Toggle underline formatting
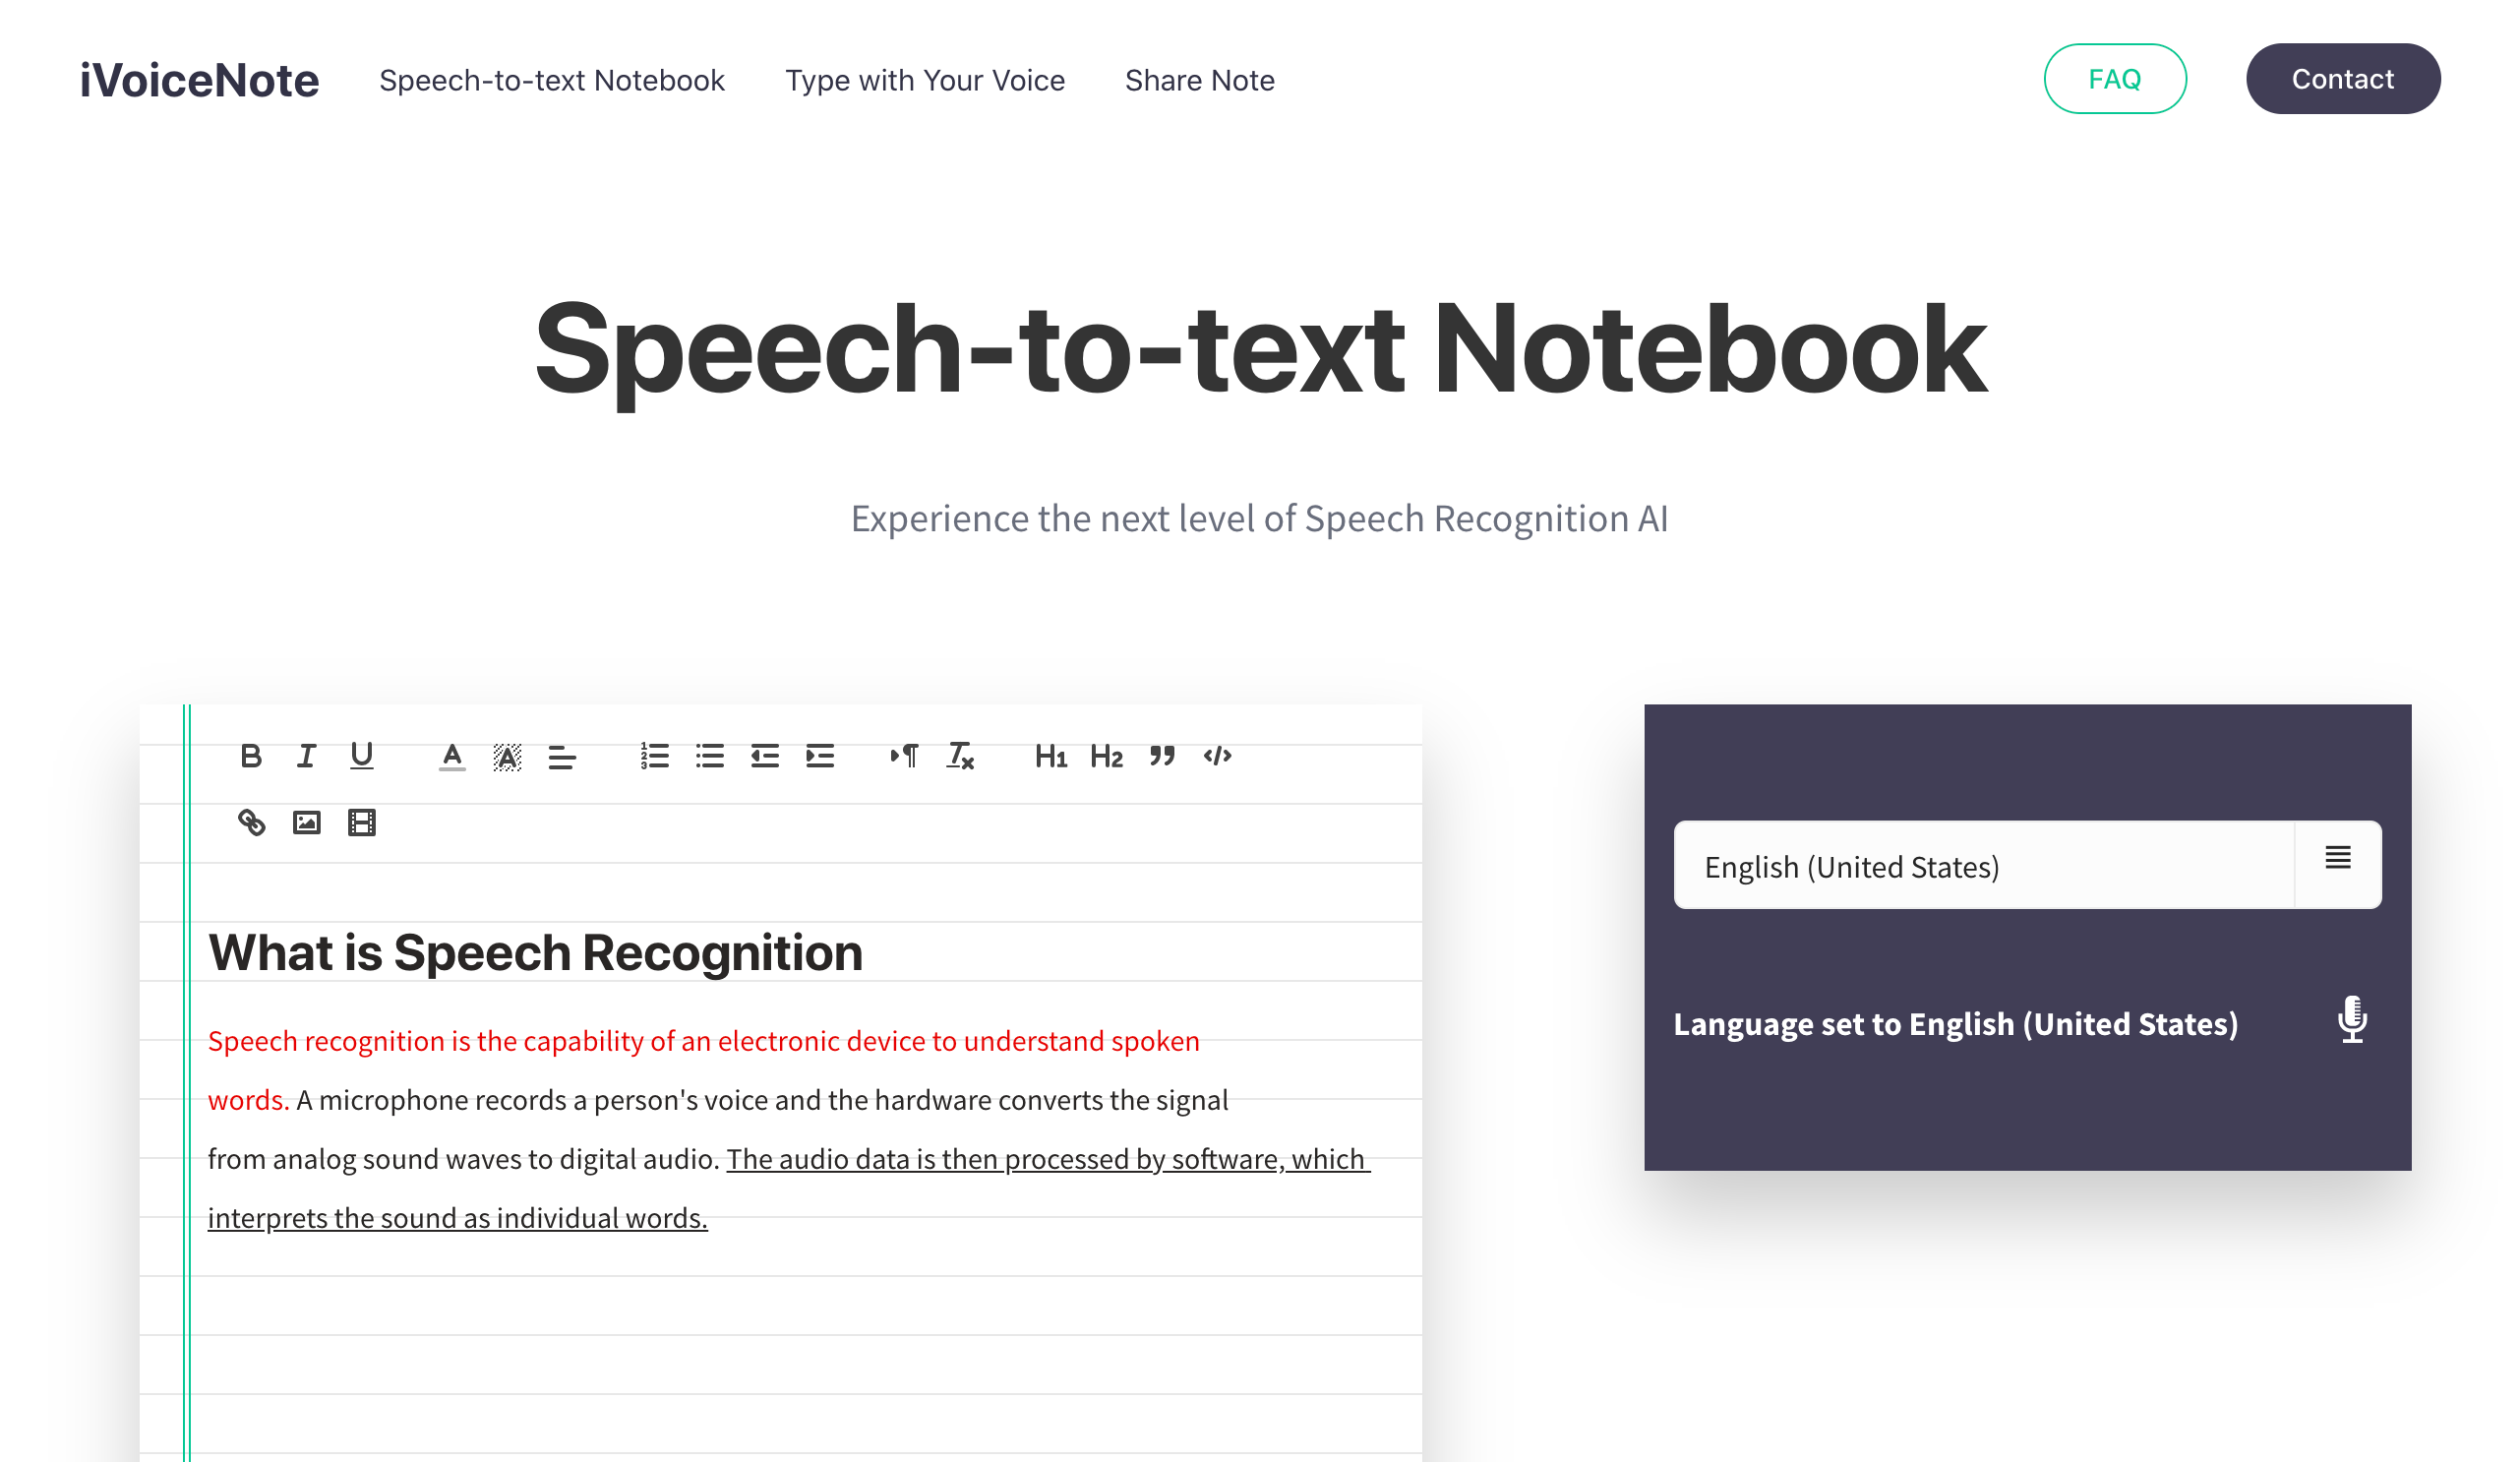 click(362, 756)
